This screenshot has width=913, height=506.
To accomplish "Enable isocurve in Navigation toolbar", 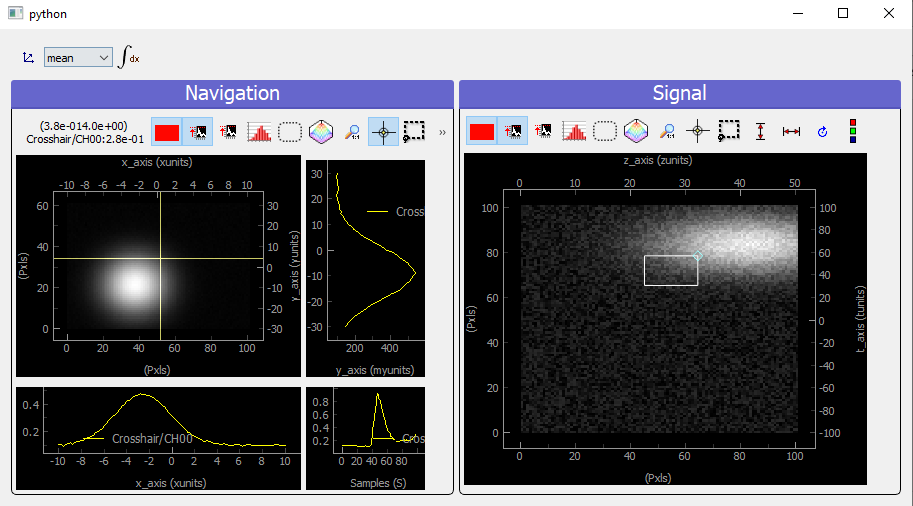I will [x=321, y=132].
